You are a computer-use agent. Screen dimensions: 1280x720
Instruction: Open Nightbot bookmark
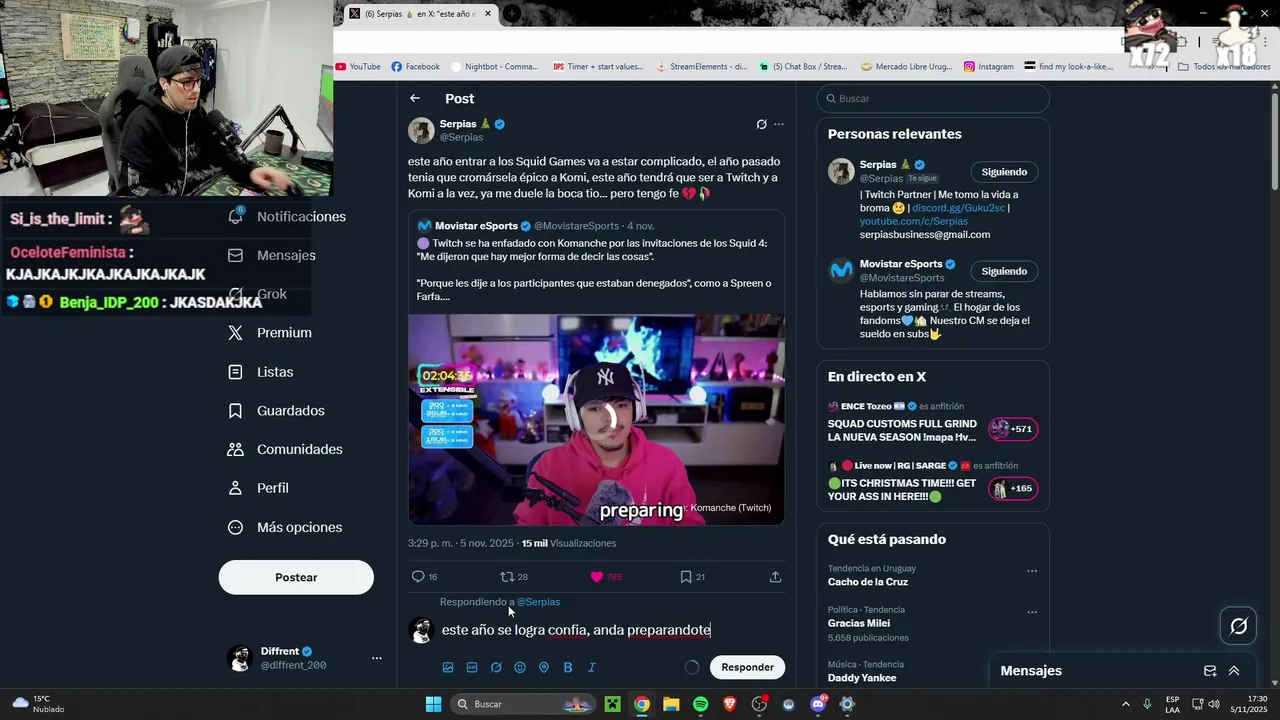tap(494, 67)
